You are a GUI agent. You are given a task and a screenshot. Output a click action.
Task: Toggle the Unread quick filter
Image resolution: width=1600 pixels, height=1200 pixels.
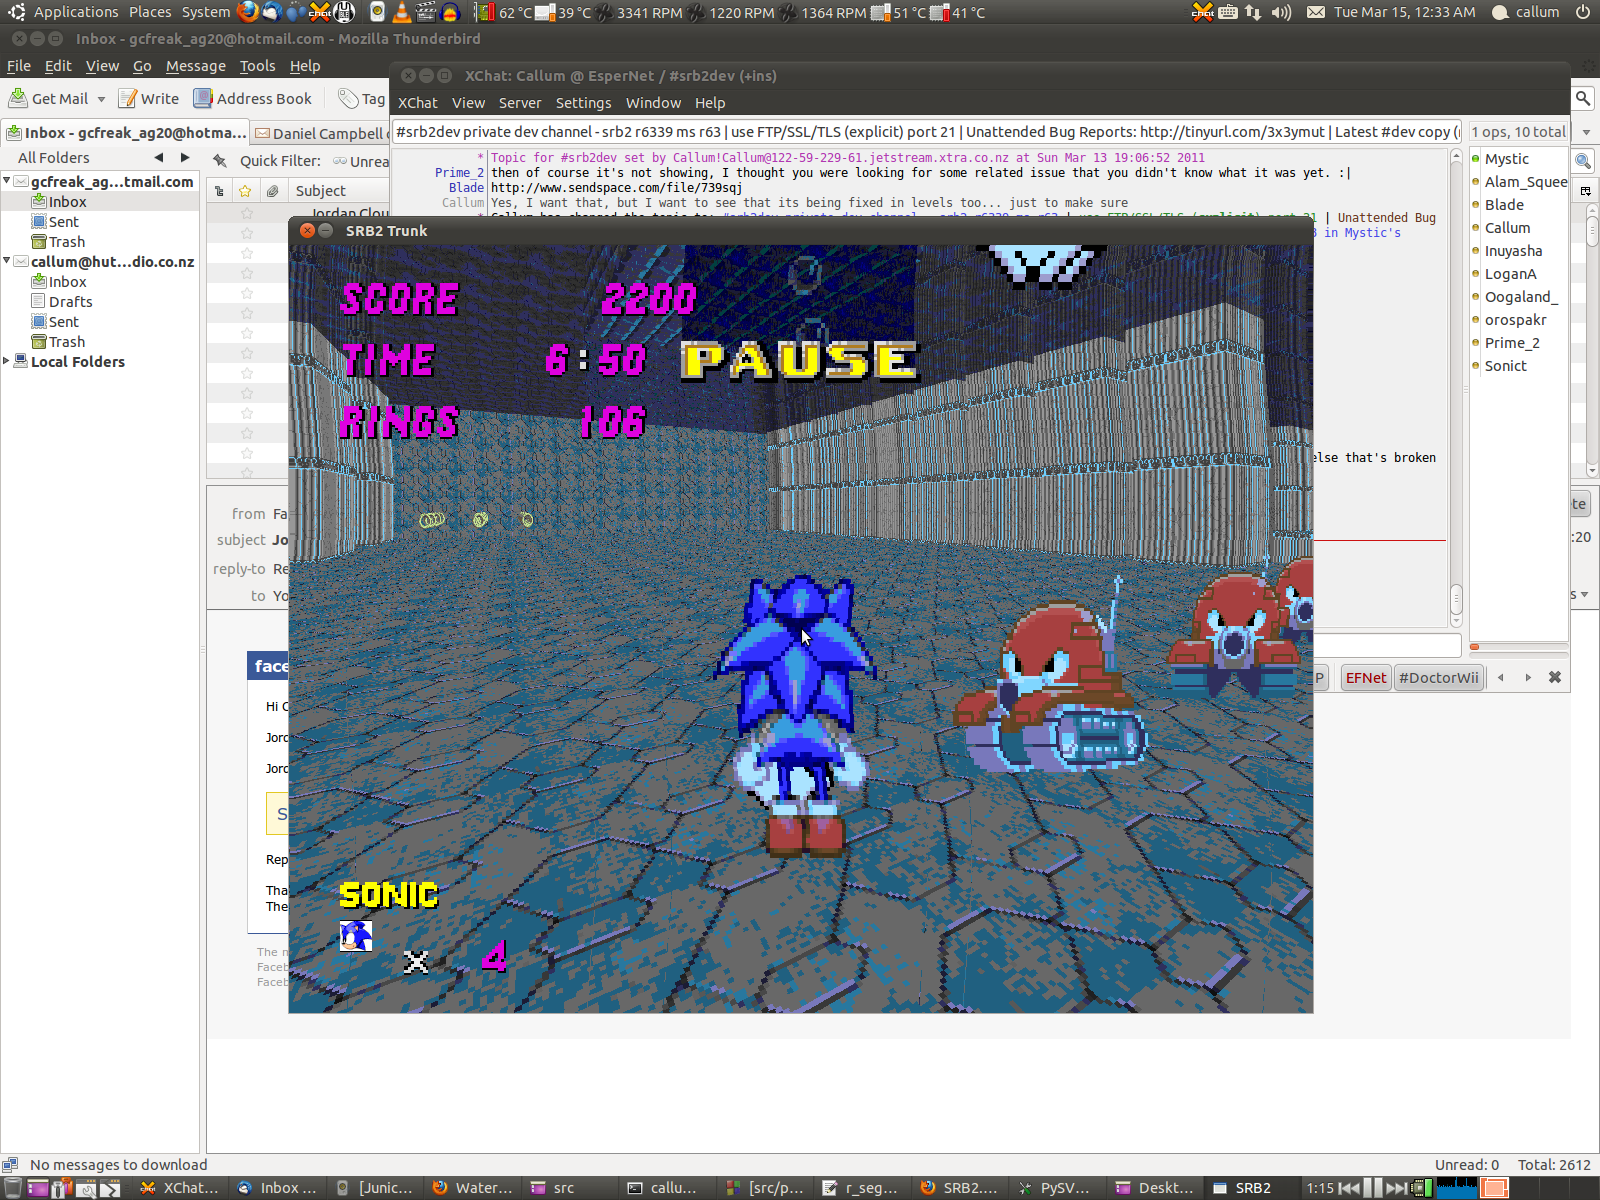coord(362,161)
